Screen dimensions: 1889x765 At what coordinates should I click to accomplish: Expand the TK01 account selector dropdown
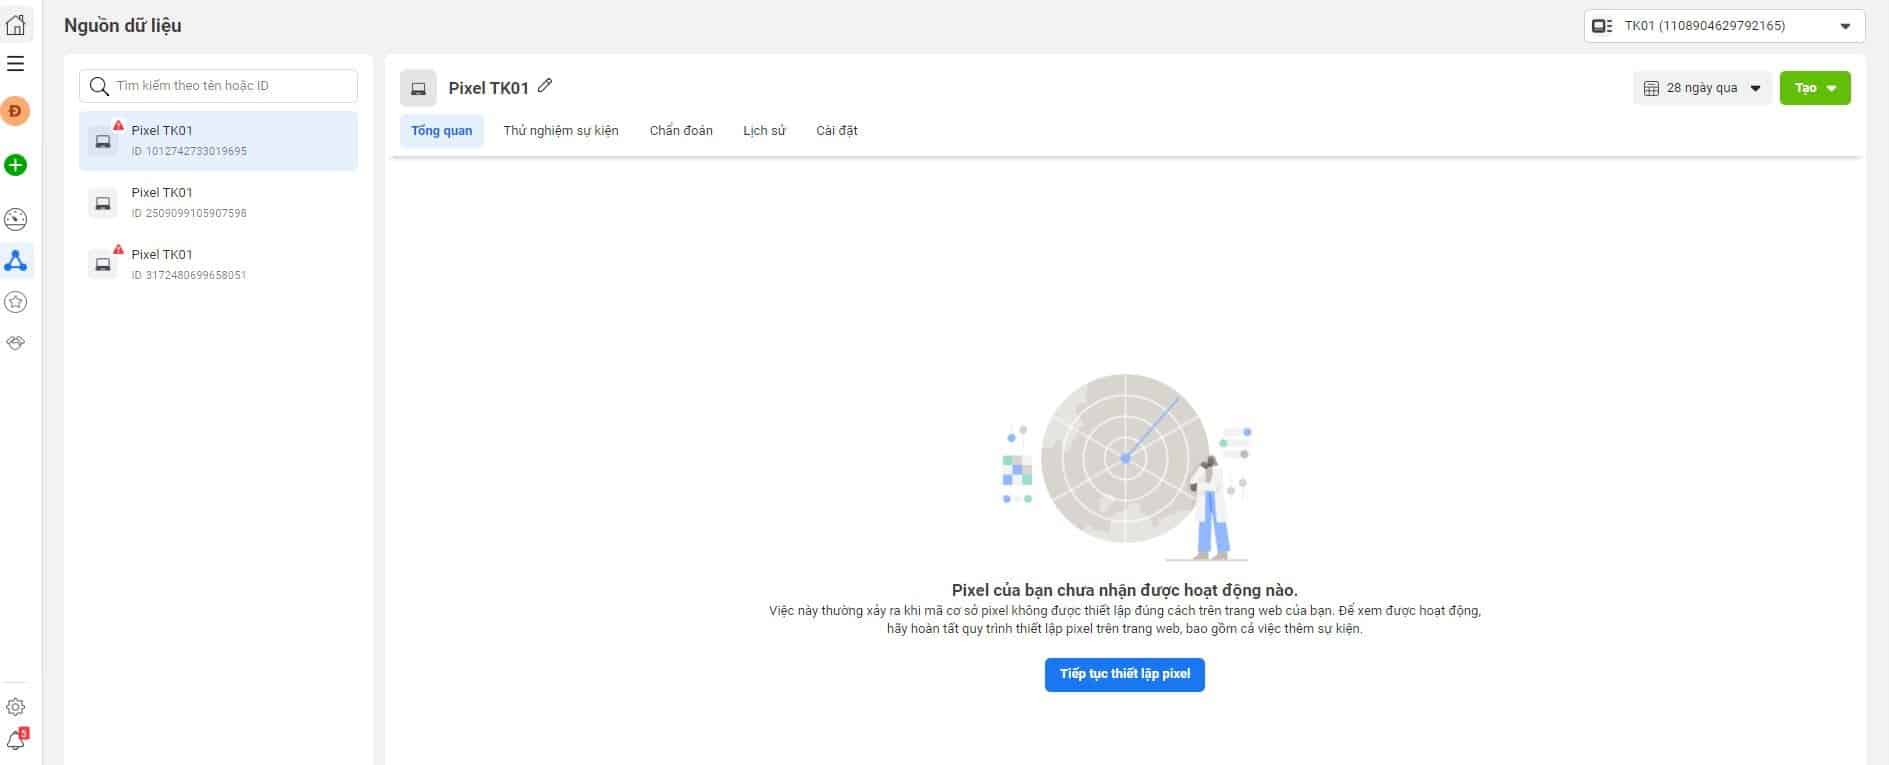[x=1723, y=26]
